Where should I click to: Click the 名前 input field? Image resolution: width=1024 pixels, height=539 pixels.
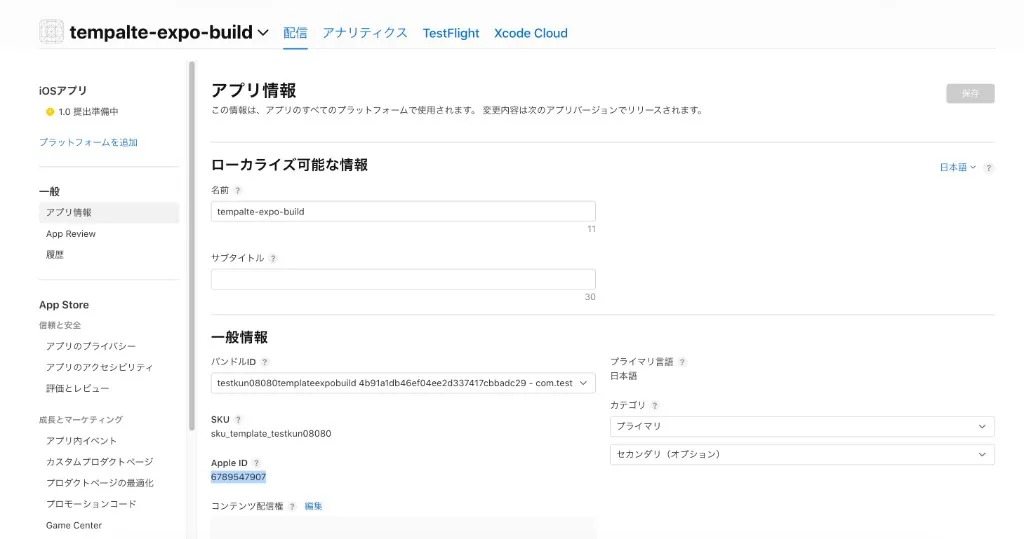coord(403,212)
